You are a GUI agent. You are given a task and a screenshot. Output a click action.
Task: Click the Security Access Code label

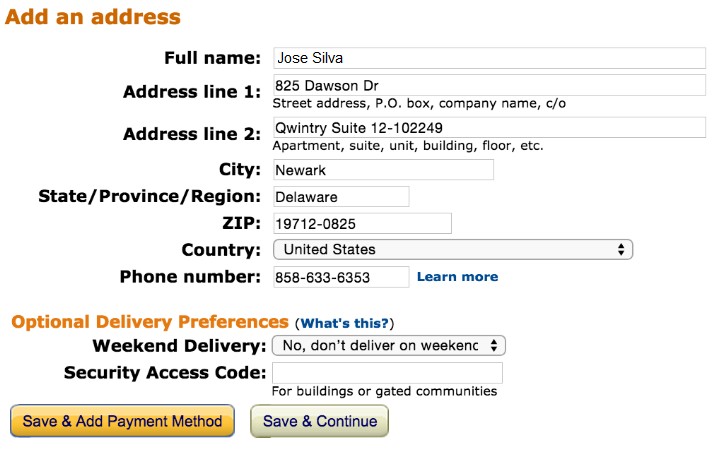164,372
